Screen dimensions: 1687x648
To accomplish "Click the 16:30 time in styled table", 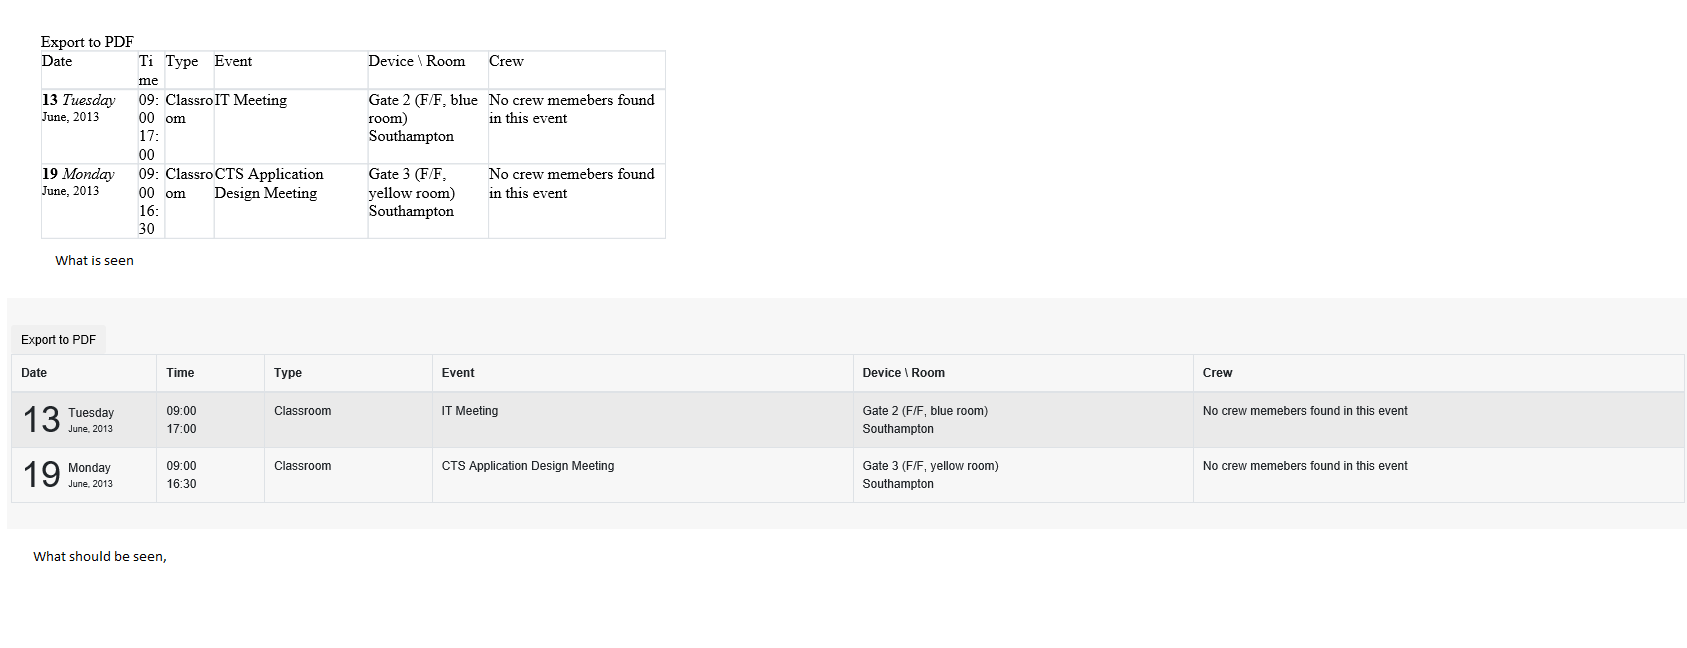I will [x=181, y=484].
